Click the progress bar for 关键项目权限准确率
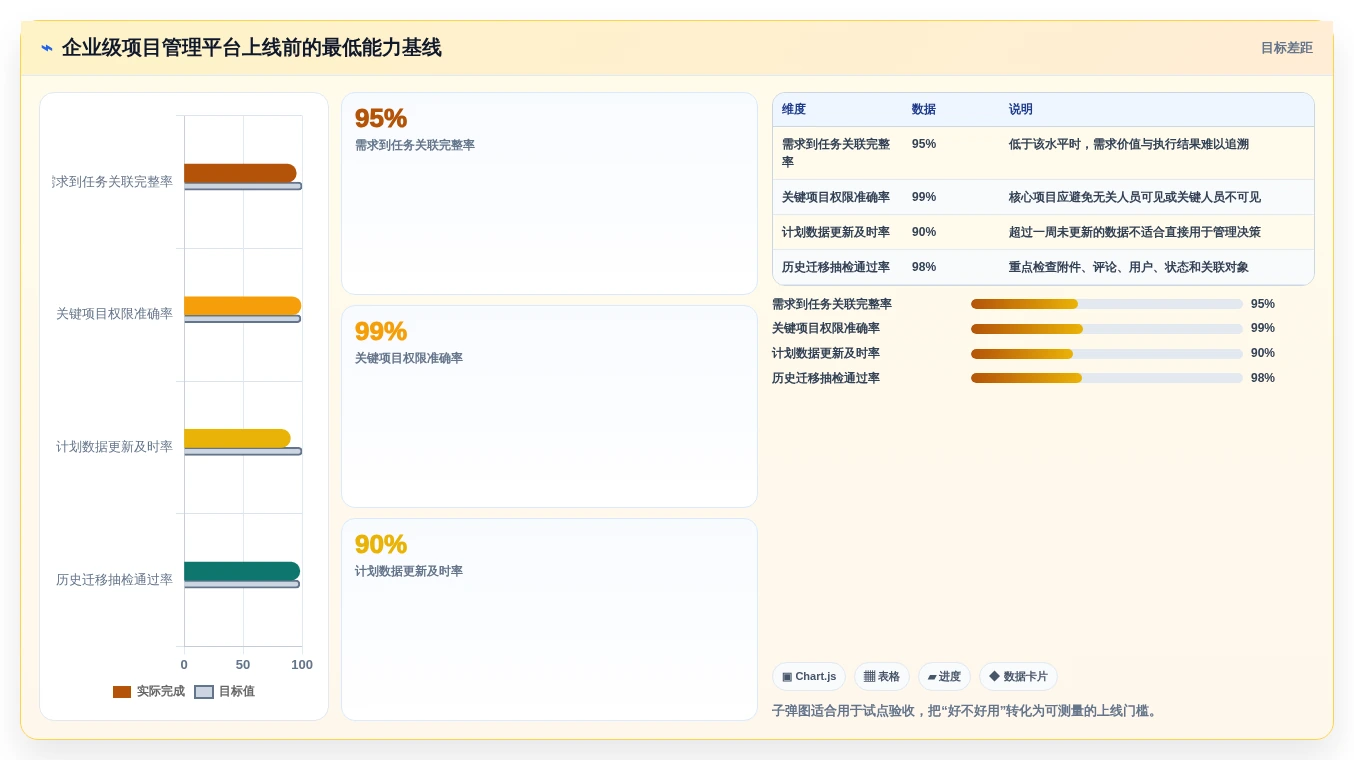Viewport: 1354px width, 760px height. pos(1107,329)
